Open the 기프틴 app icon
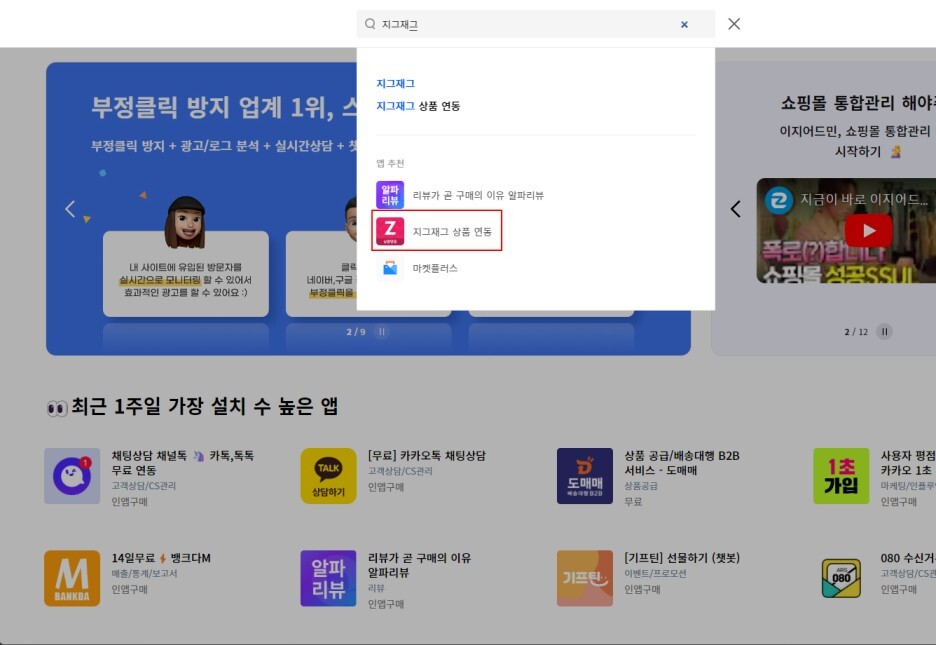 tap(585, 578)
